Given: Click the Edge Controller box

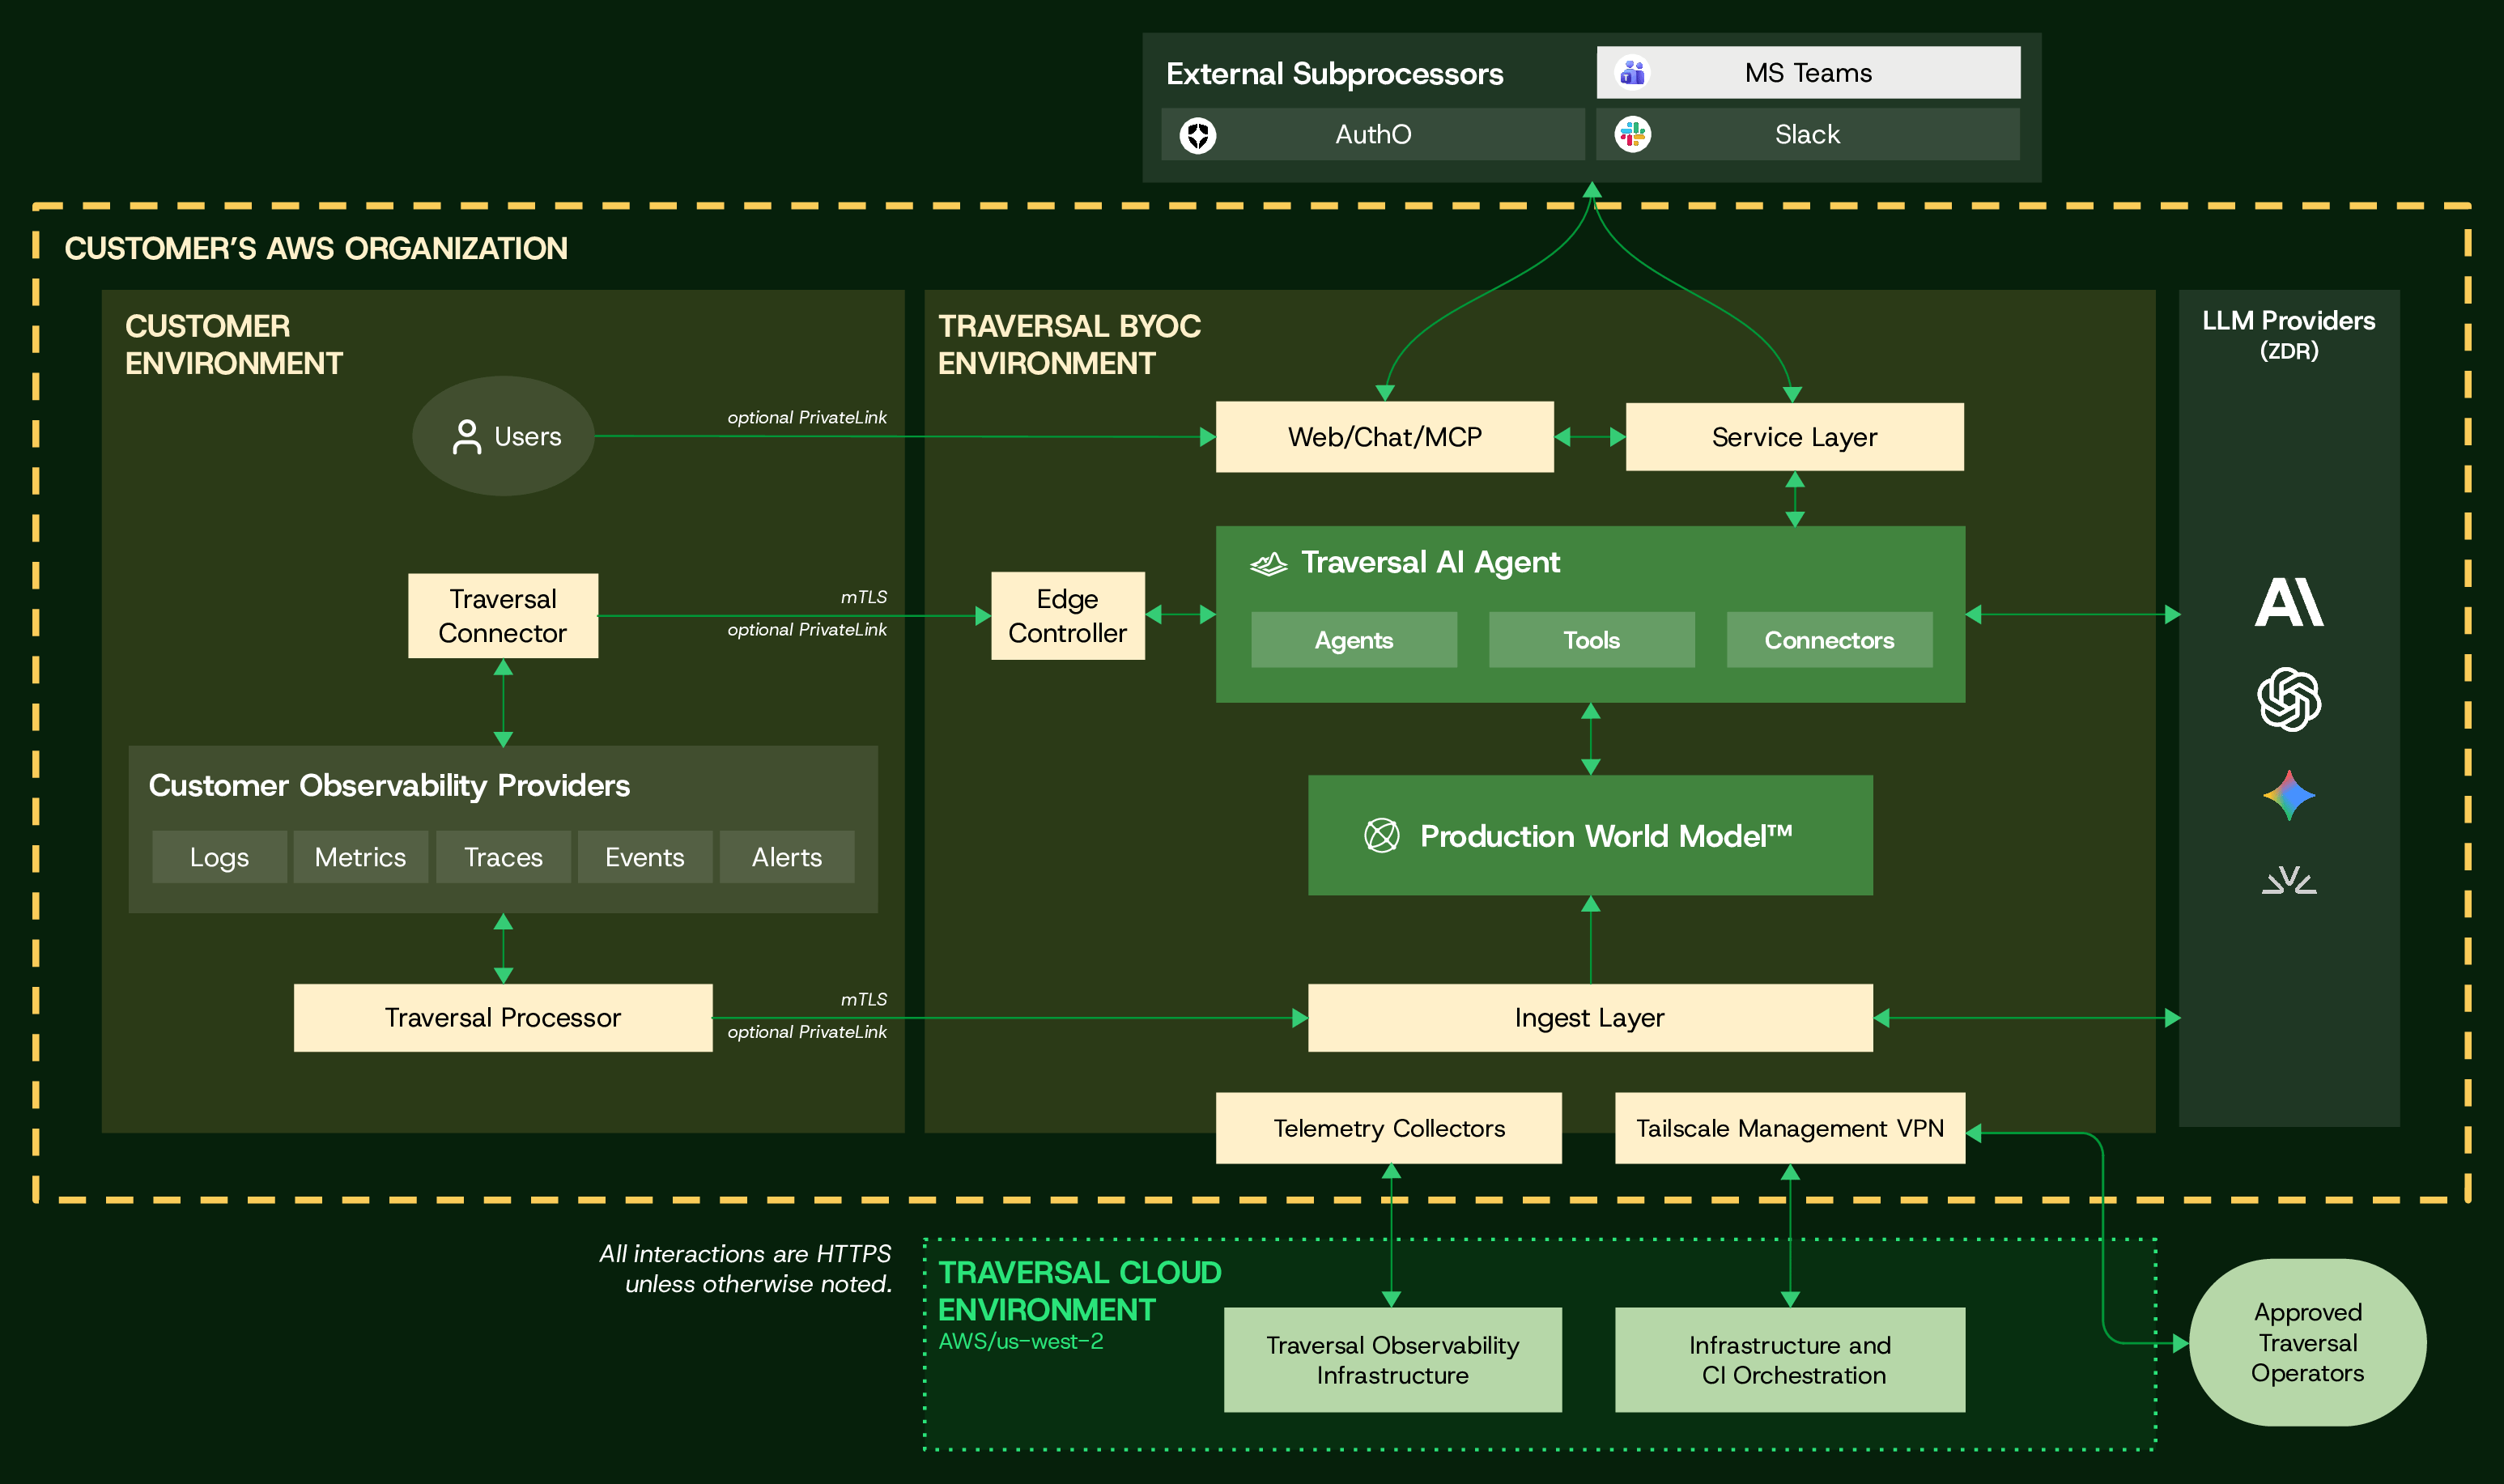Looking at the screenshot, I should coord(1067,616).
